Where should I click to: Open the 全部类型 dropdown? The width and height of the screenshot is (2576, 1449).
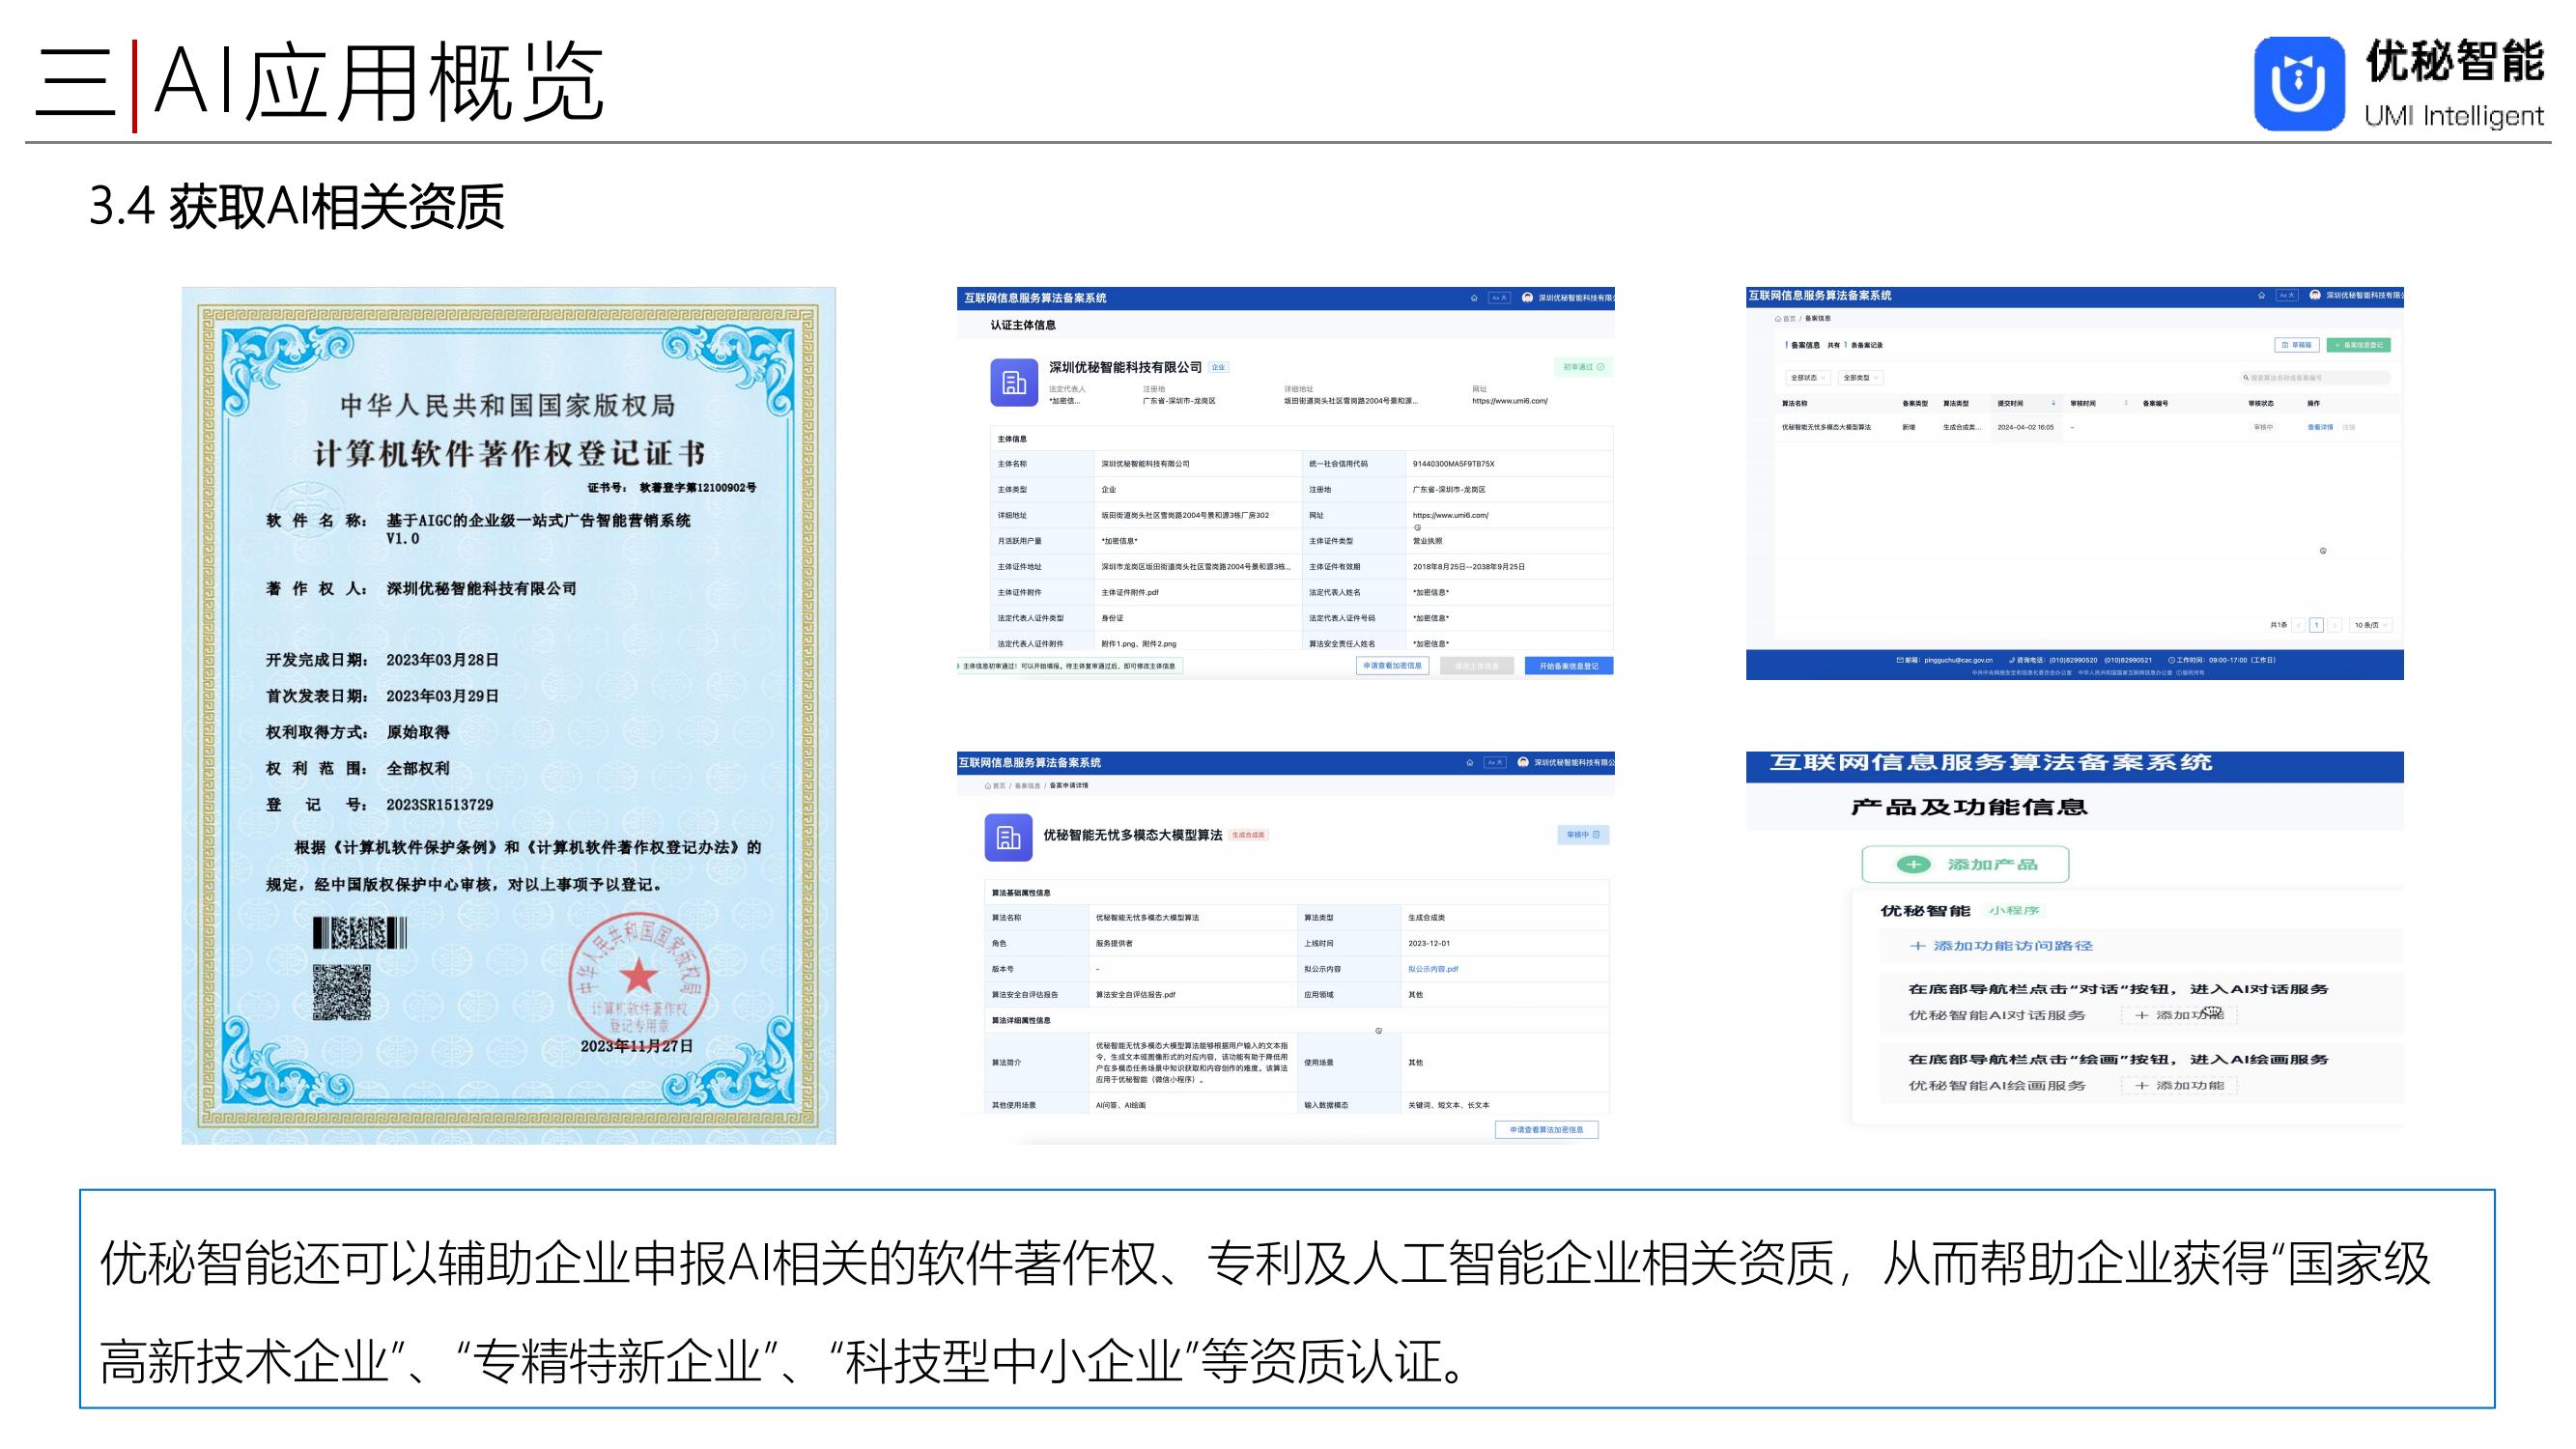point(1860,378)
